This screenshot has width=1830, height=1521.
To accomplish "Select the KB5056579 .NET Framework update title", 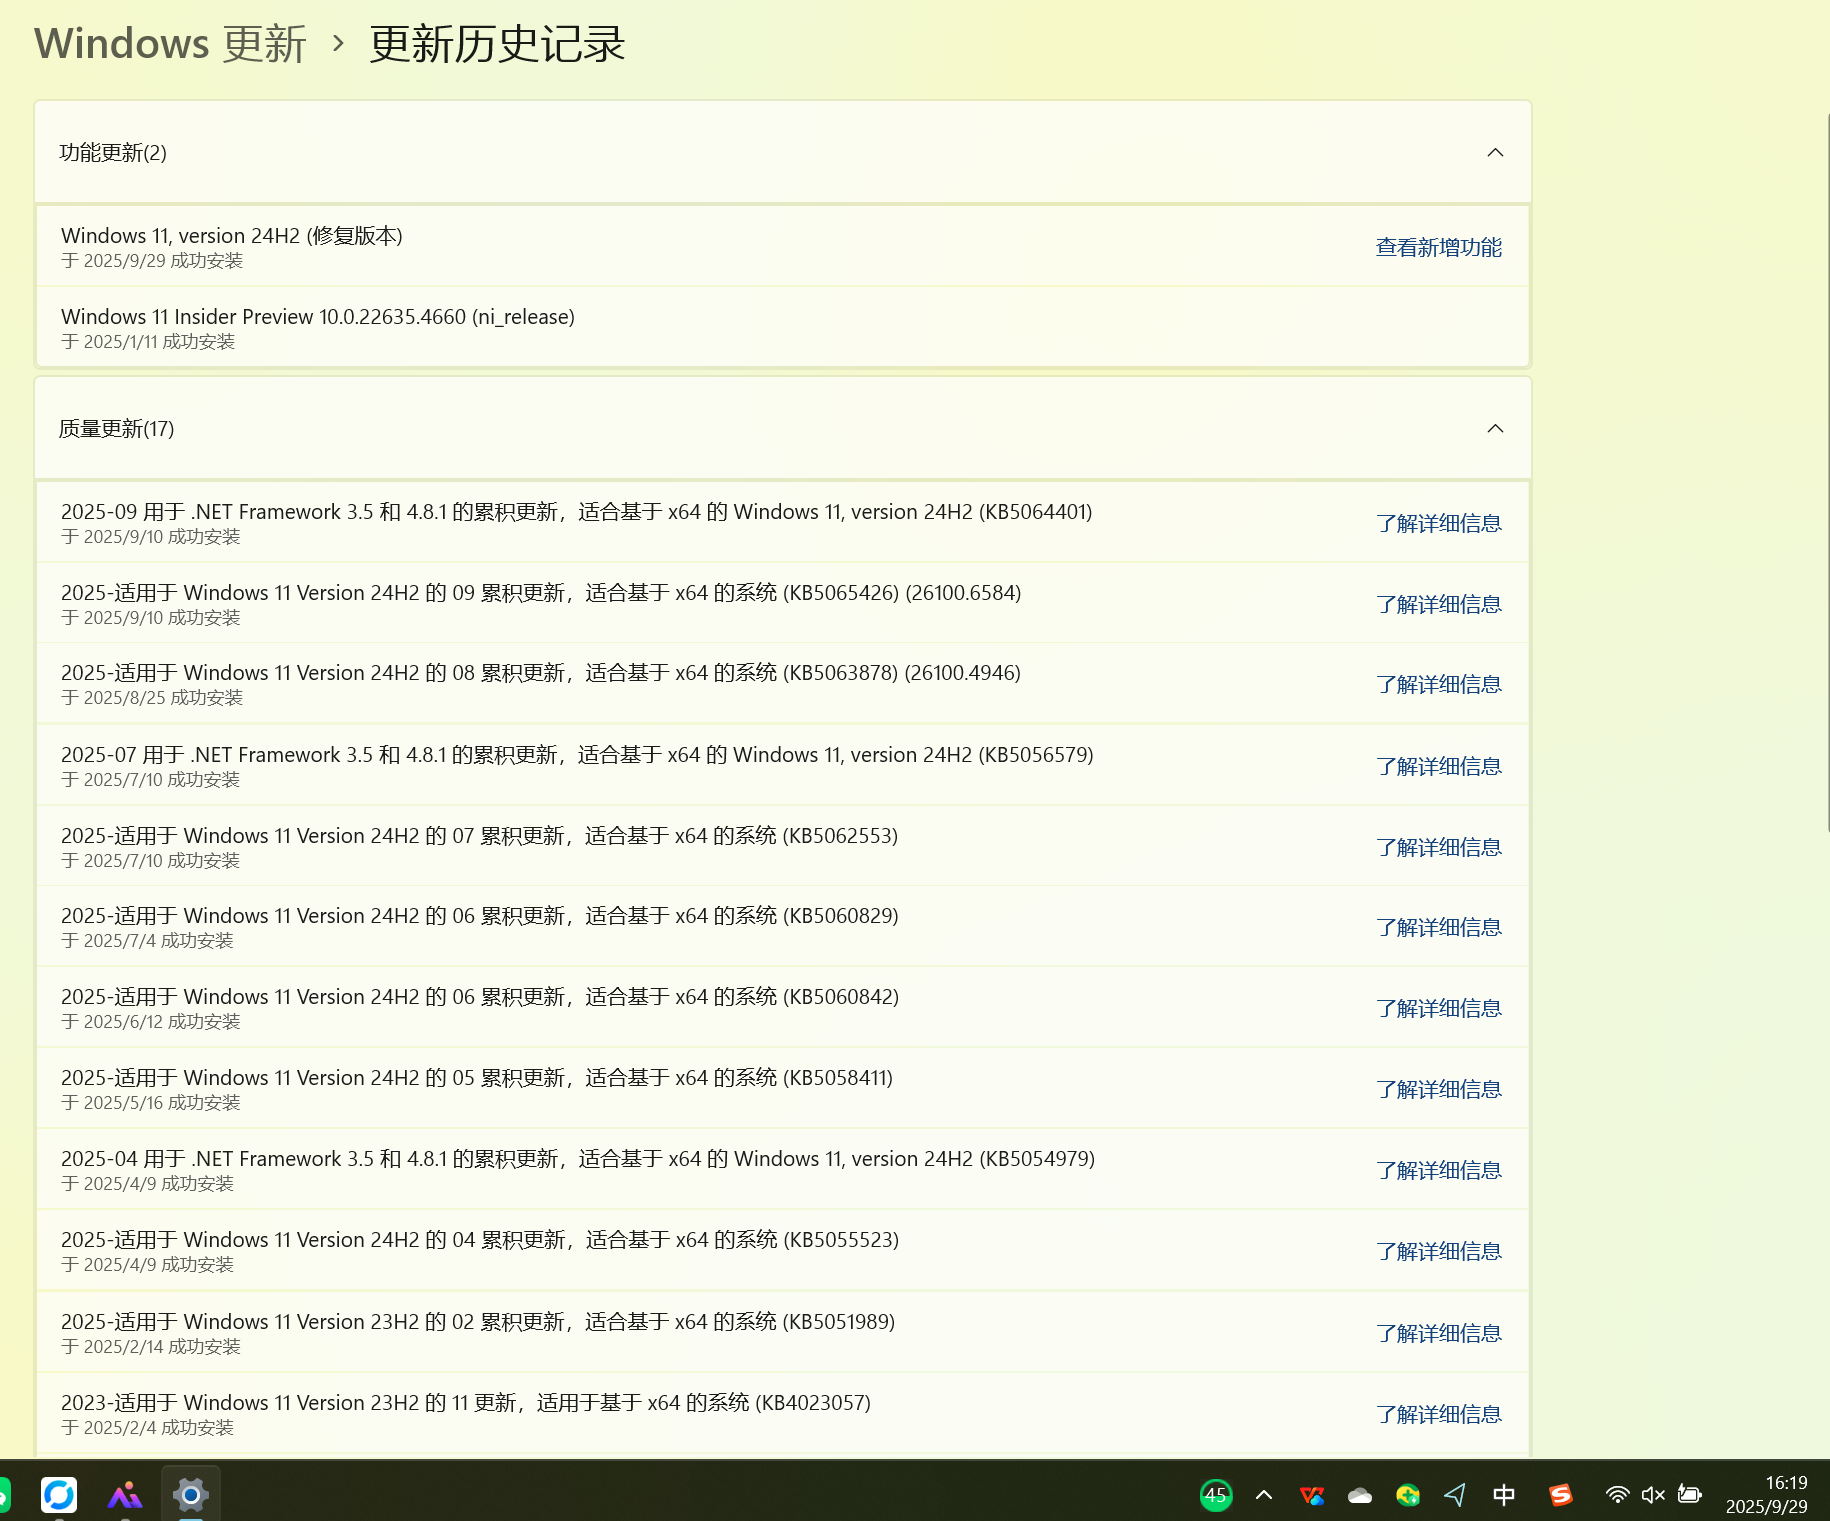I will 577,754.
